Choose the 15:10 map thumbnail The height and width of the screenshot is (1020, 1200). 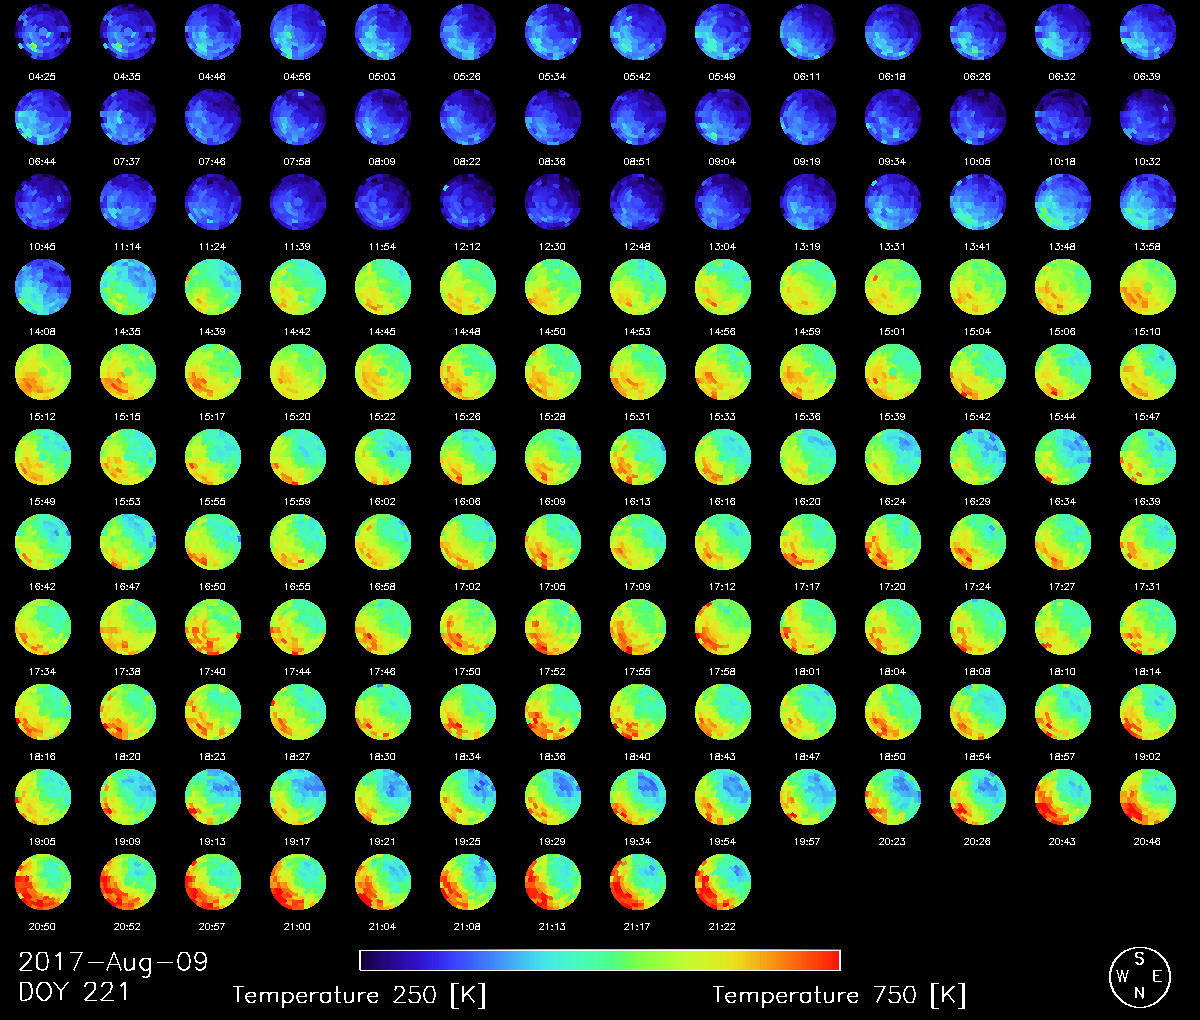(x=1148, y=287)
